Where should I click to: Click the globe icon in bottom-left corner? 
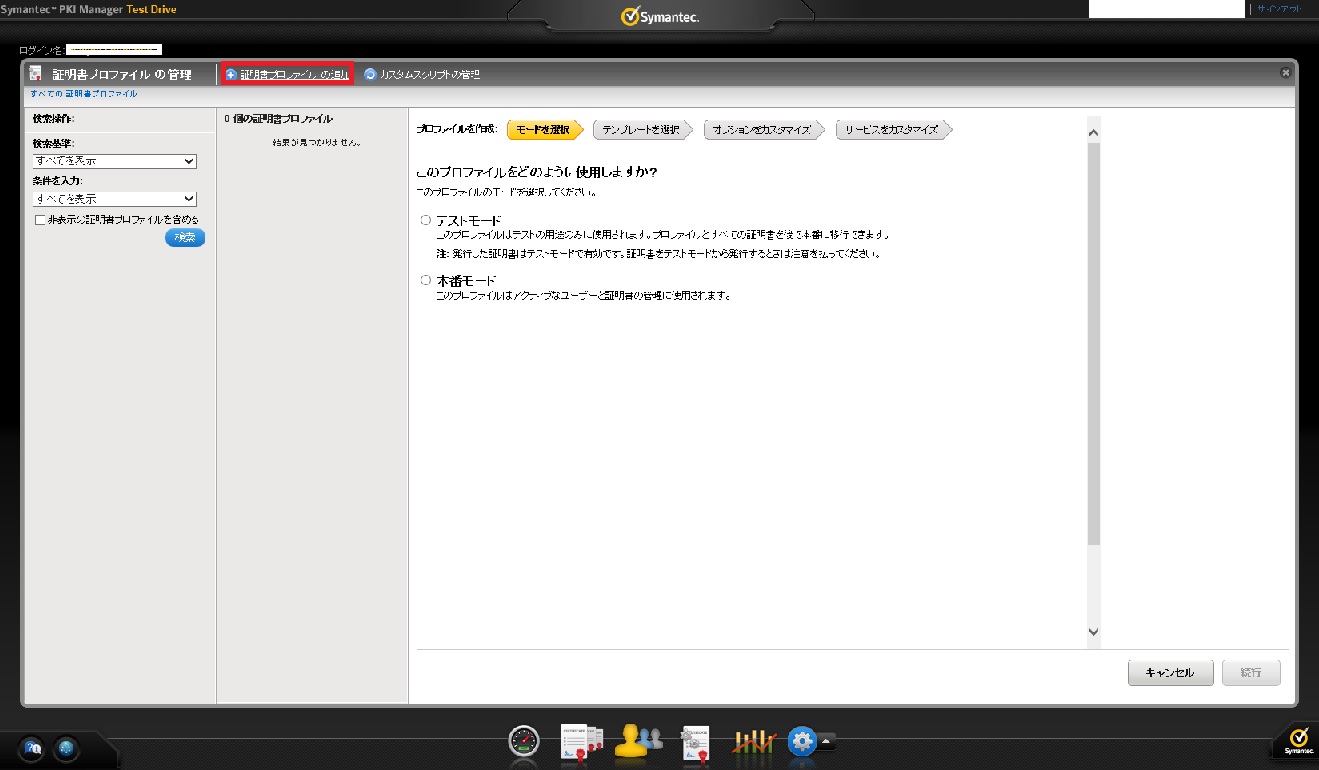66,748
